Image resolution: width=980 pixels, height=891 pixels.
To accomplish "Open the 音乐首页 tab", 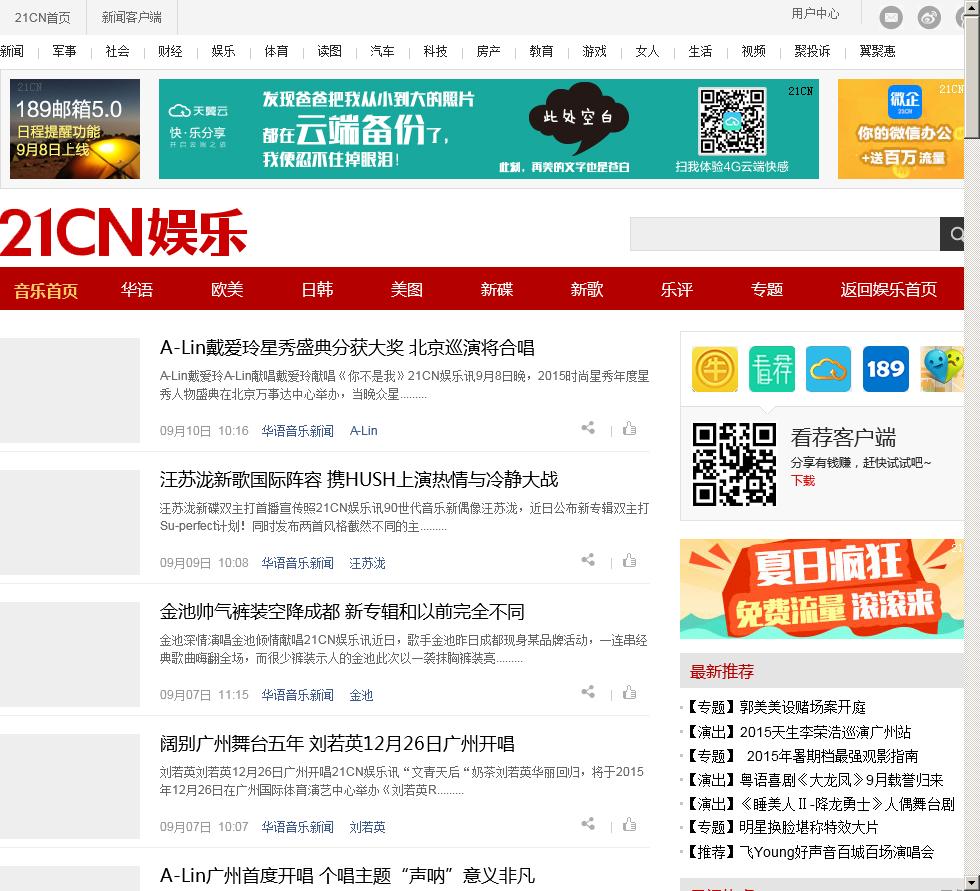I will 46,290.
